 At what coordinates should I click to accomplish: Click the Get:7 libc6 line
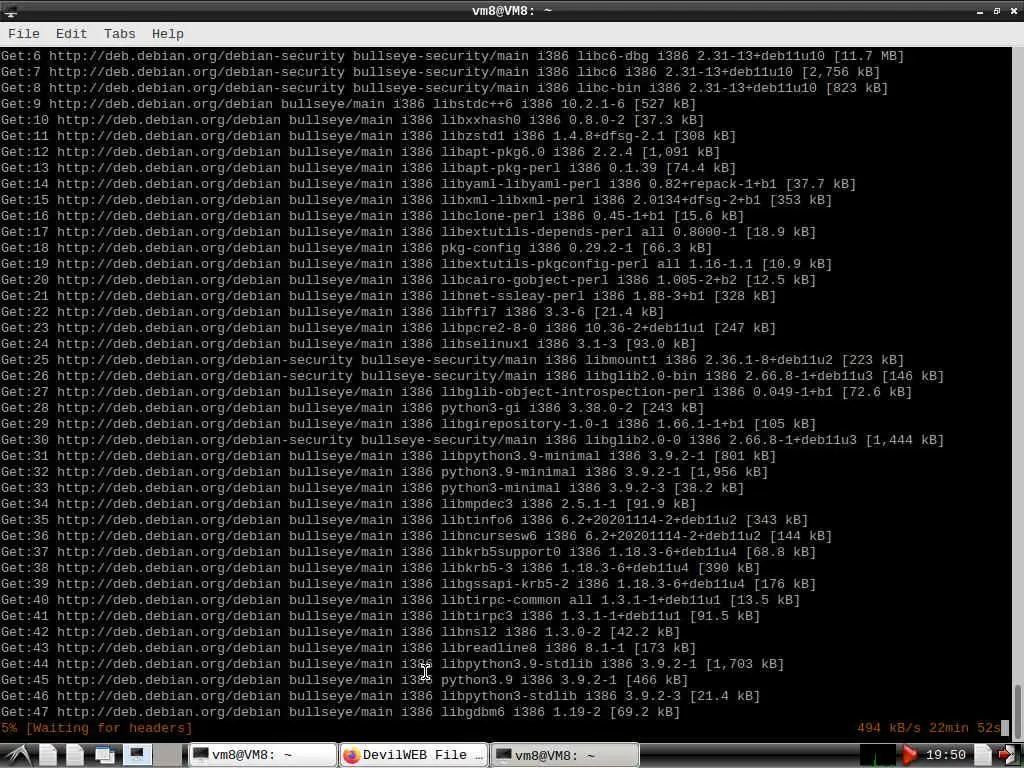click(x=440, y=72)
